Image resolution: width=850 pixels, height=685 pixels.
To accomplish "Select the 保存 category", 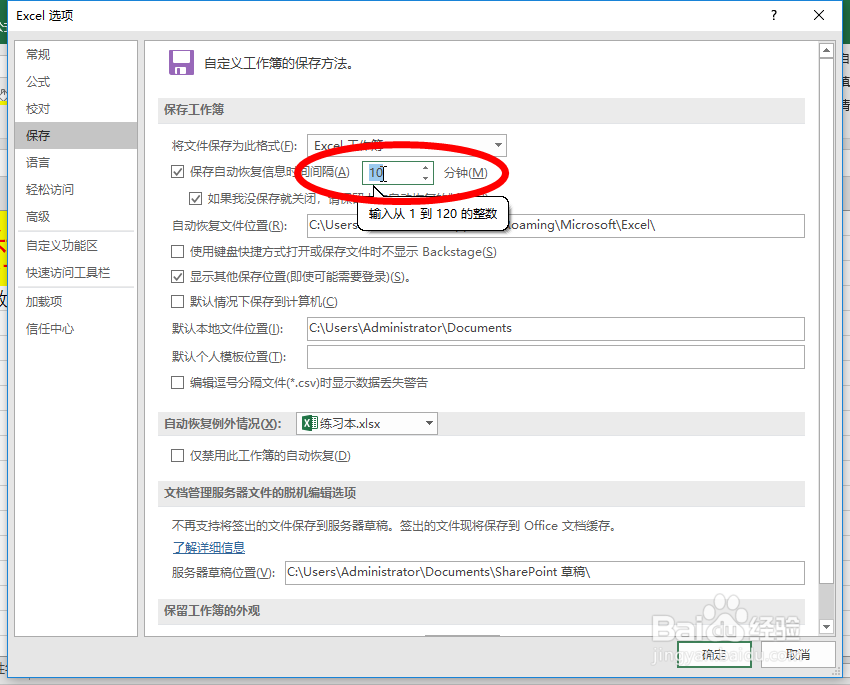I will (x=76, y=135).
